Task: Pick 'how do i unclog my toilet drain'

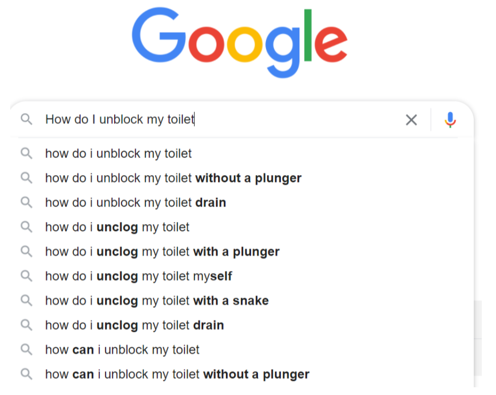Action: (135, 325)
